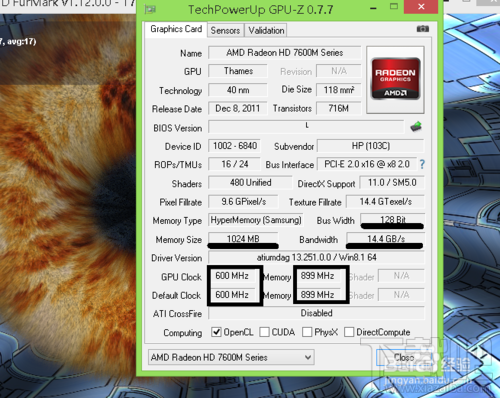The image size is (500, 398).
Task: Click the FurMark furry render area
Action: tap(68, 200)
